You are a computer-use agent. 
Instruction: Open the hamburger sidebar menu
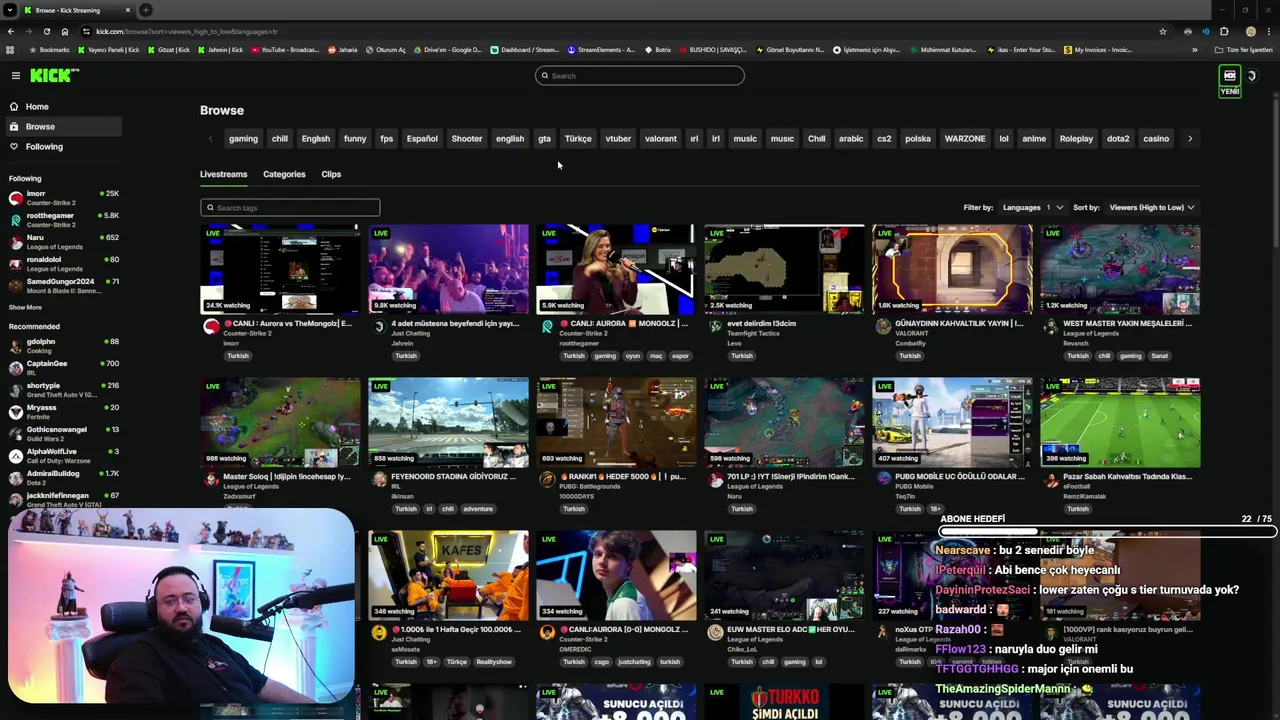[x=15, y=75]
